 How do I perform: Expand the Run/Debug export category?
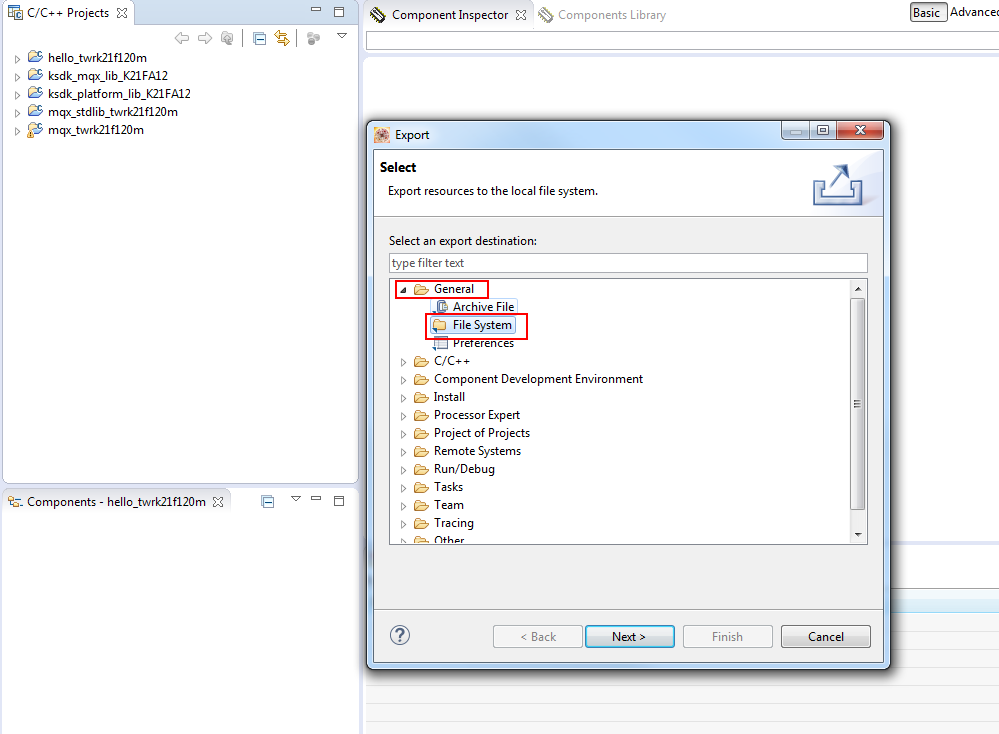pos(403,470)
